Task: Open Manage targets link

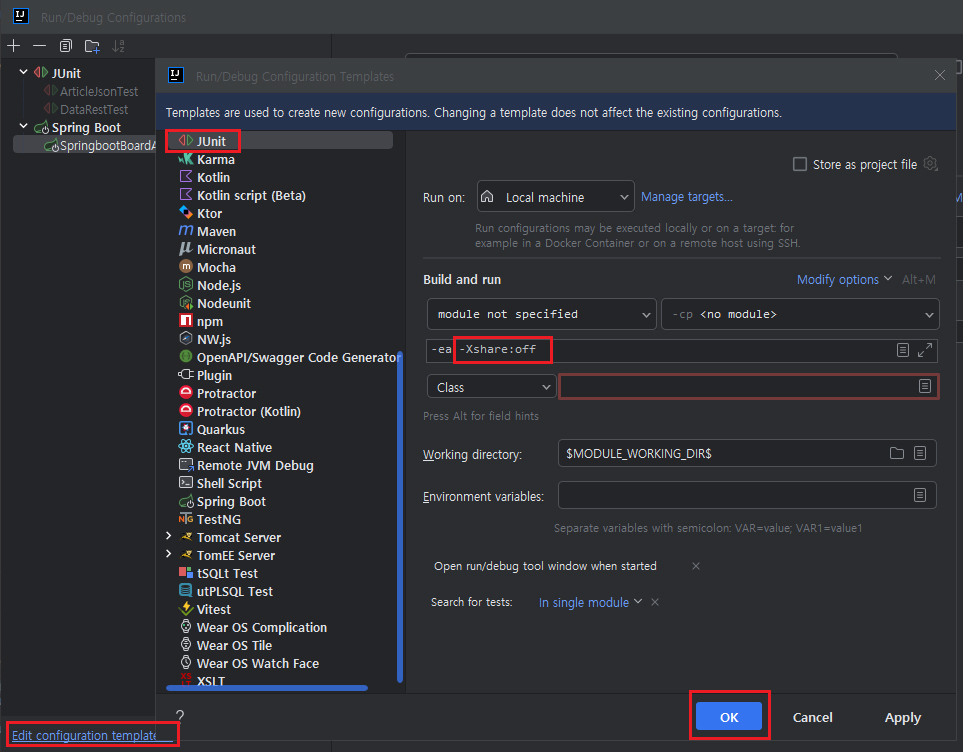Action: 687,197
